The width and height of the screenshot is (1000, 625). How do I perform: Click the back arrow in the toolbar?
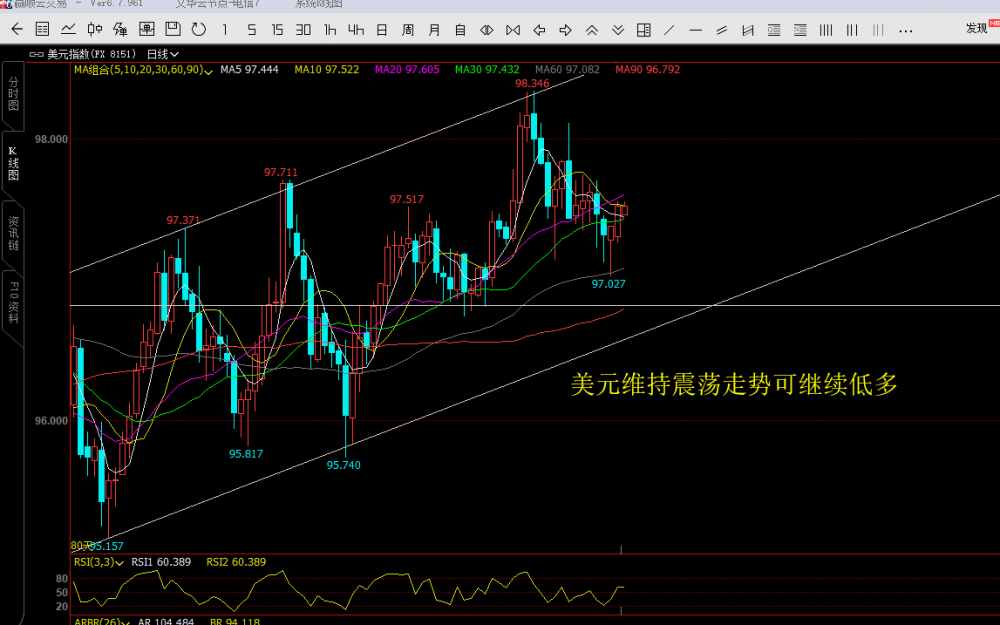click(17, 29)
